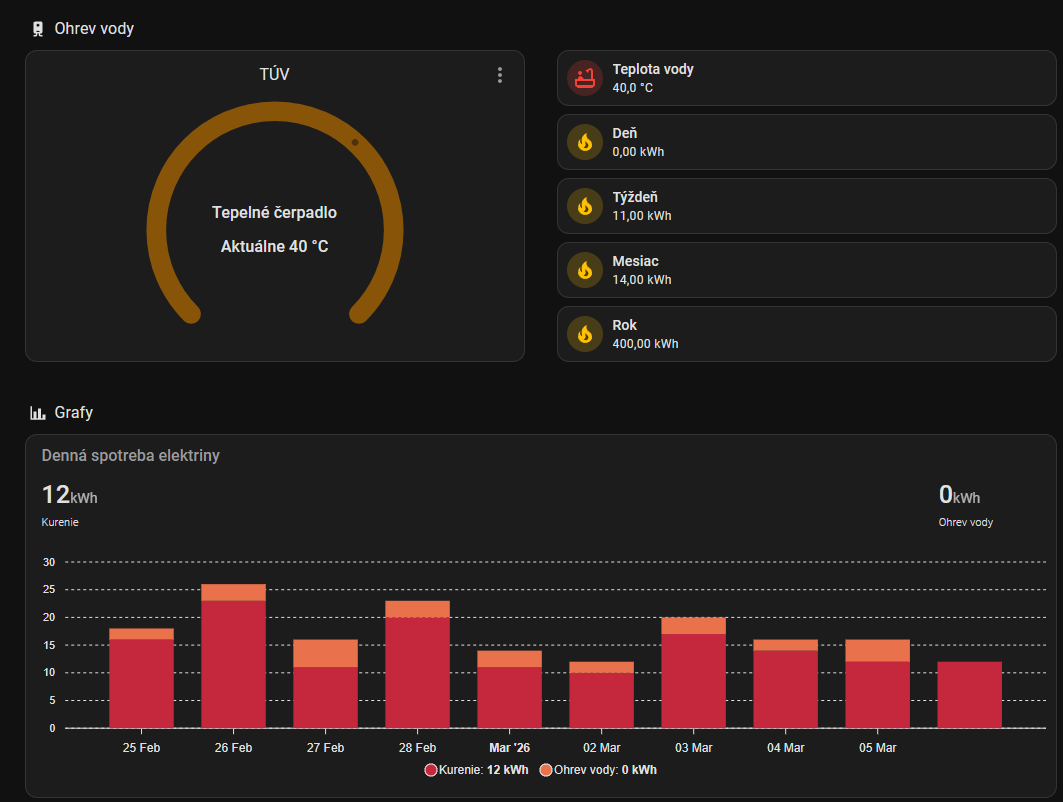This screenshot has height=802, width=1063.
Task: Click the flame icon next to Deň
Action: (x=584, y=142)
